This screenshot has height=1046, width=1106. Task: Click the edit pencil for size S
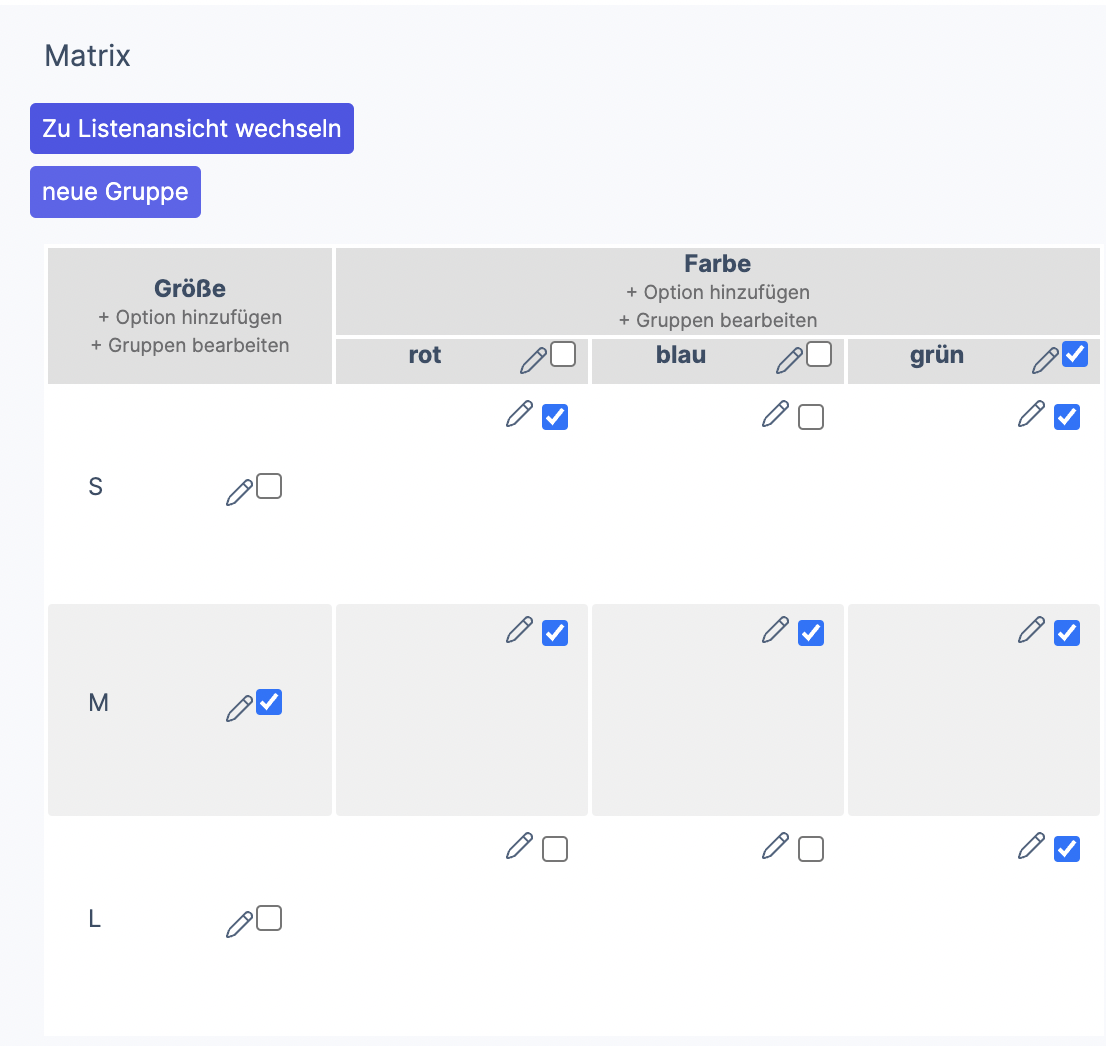coord(239,492)
